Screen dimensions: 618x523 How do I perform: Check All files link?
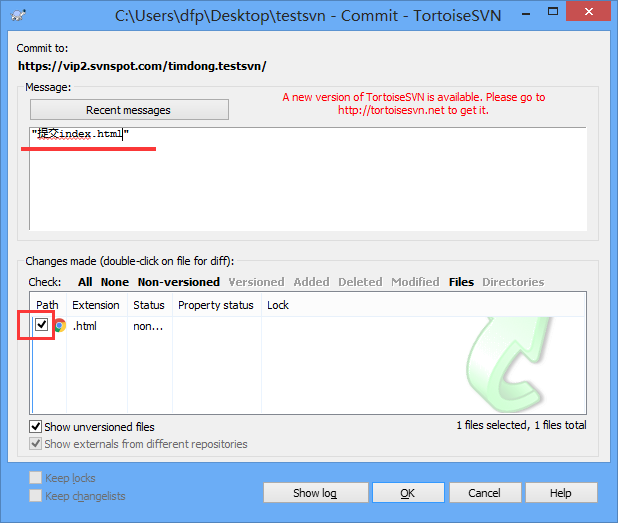pos(85,282)
